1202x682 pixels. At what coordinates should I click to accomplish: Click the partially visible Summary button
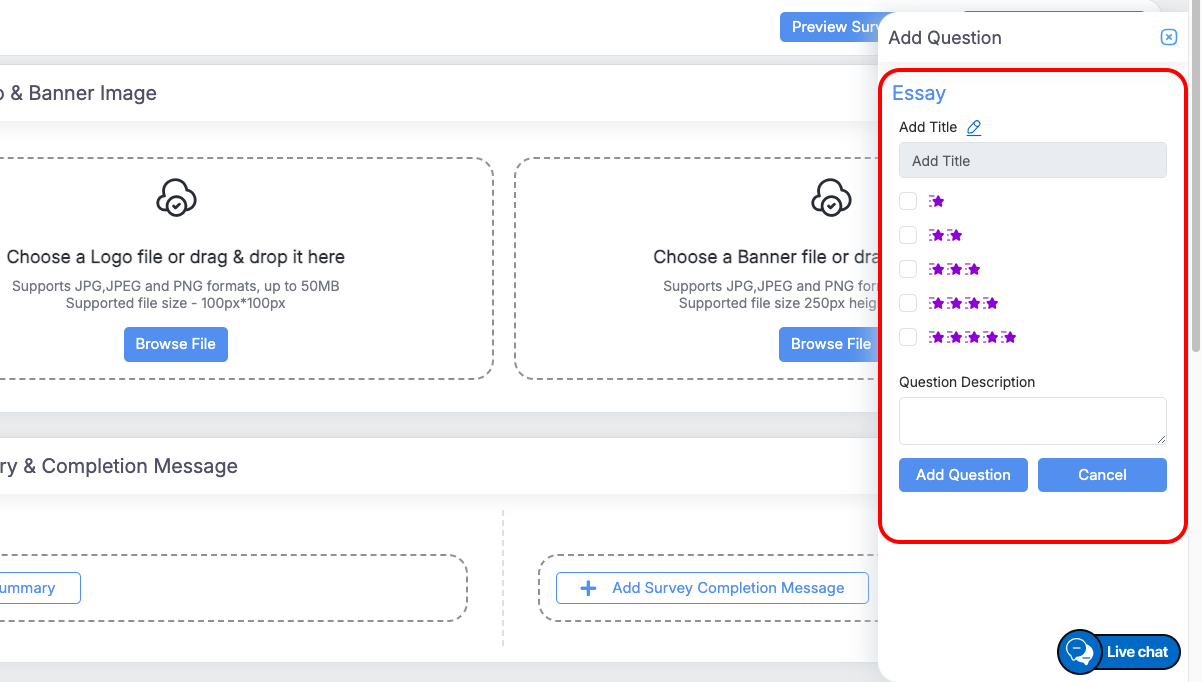point(35,588)
